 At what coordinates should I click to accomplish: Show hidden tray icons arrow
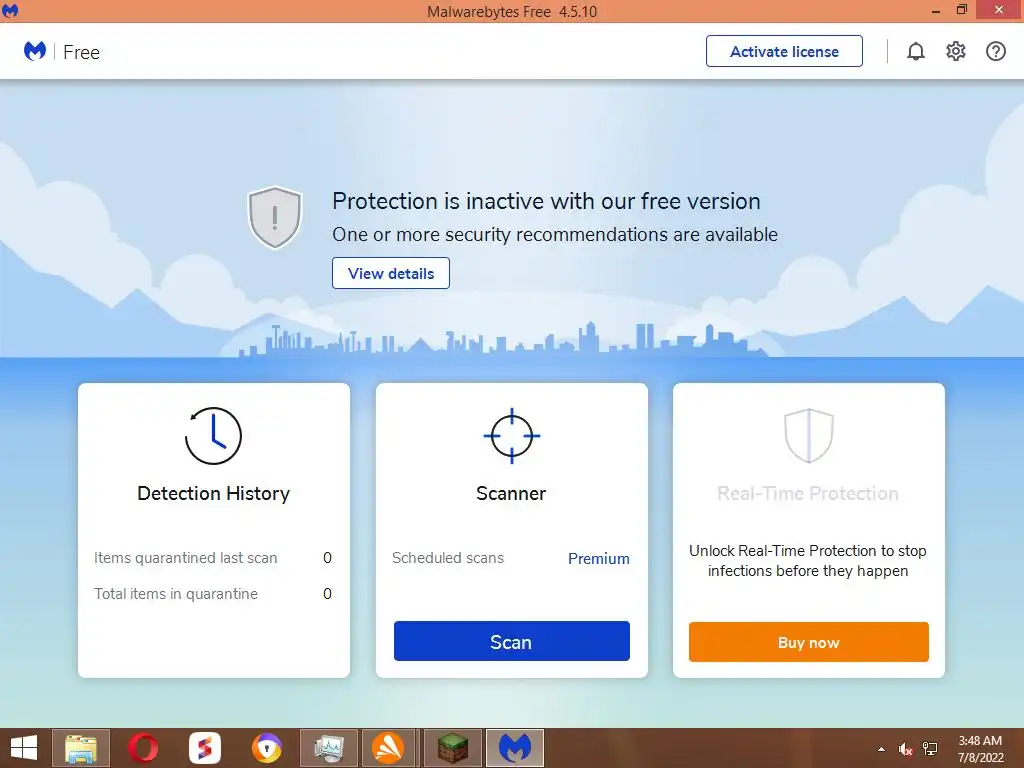click(882, 749)
